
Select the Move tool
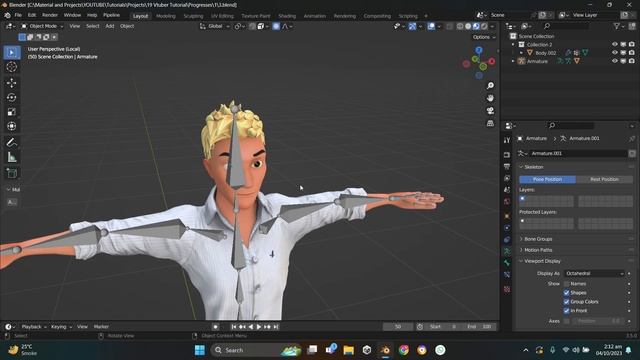(11, 83)
